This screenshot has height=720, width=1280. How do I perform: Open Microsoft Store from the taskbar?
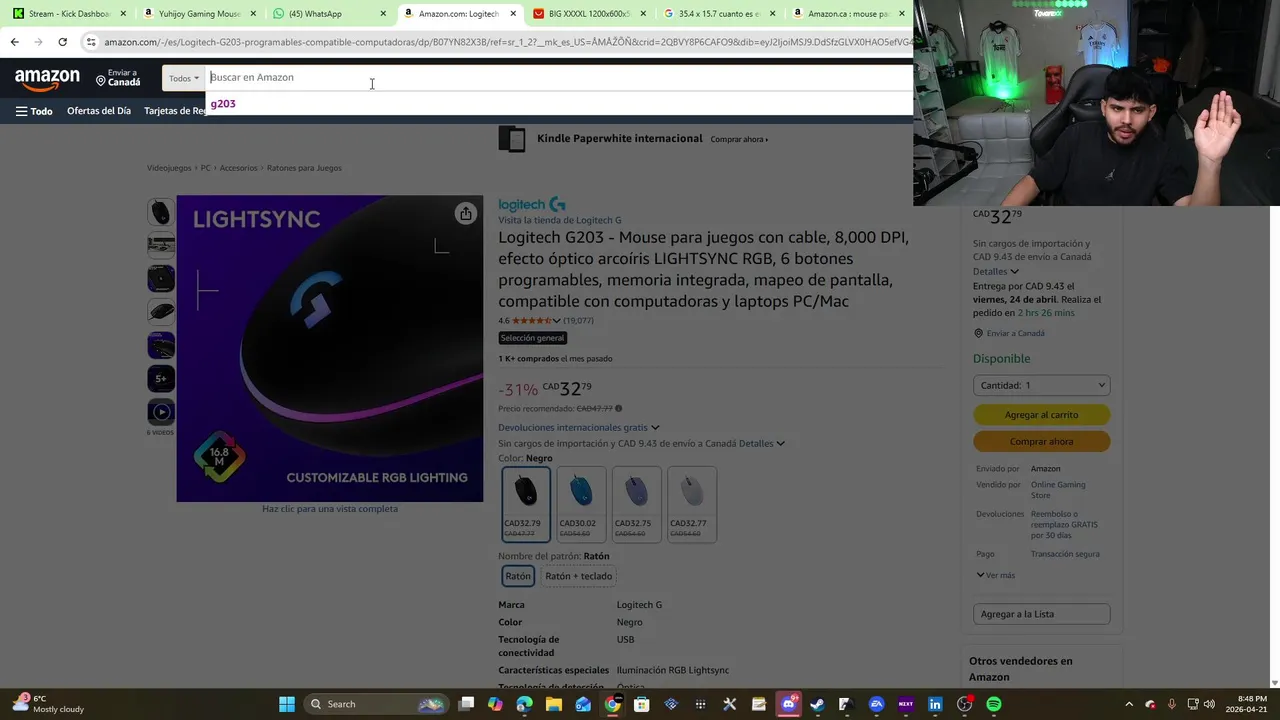coord(641,704)
